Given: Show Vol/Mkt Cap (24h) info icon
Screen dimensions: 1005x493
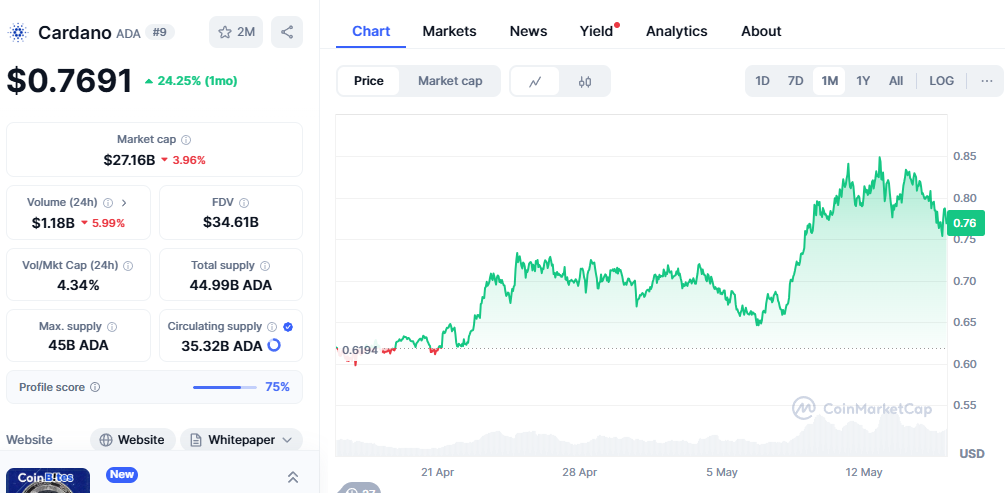Looking at the screenshot, I should [x=128, y=265].
